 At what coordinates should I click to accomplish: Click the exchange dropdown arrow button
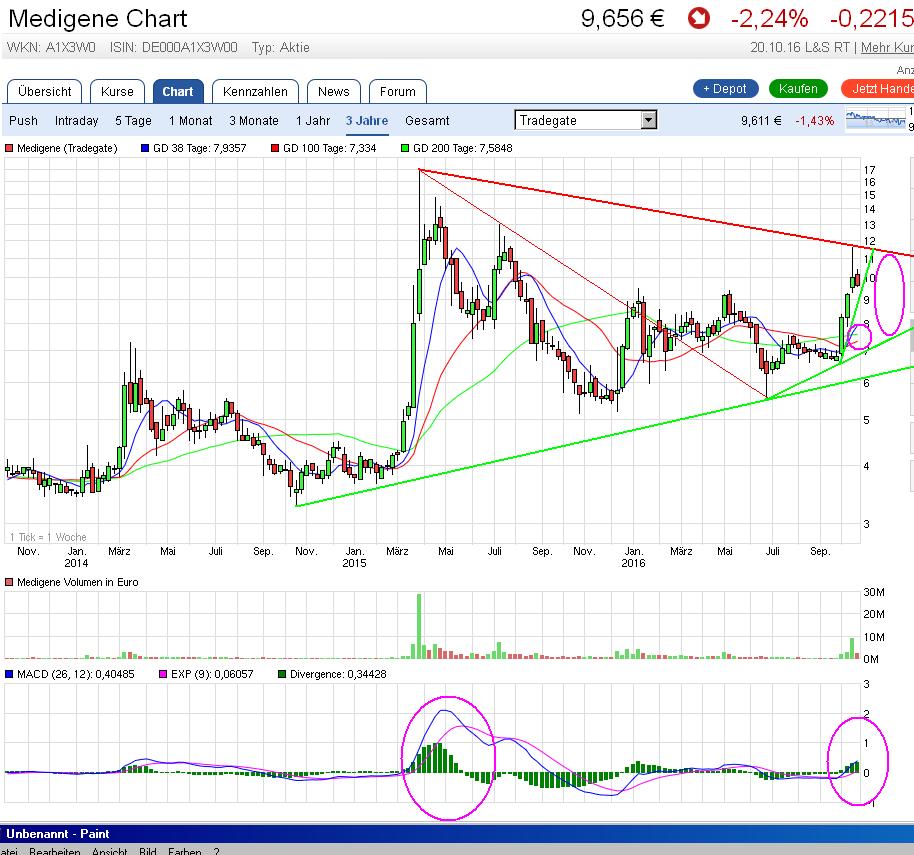tap(648, 120)
